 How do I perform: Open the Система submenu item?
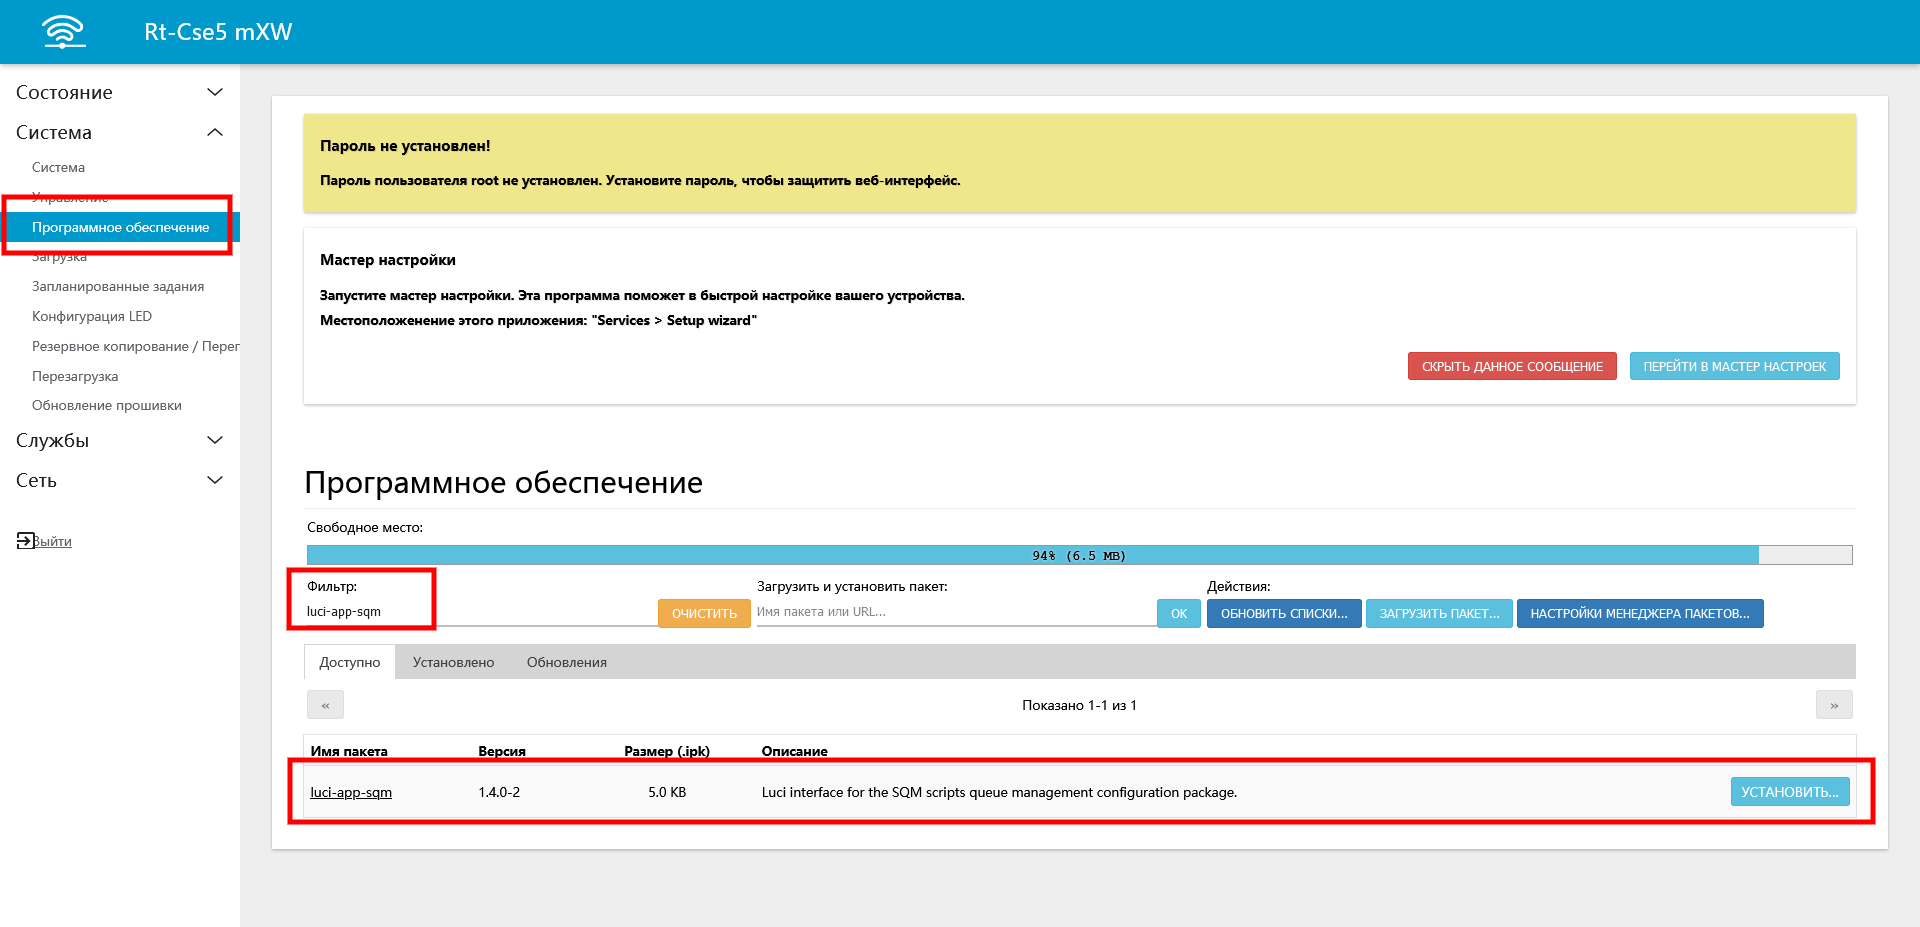58,167
